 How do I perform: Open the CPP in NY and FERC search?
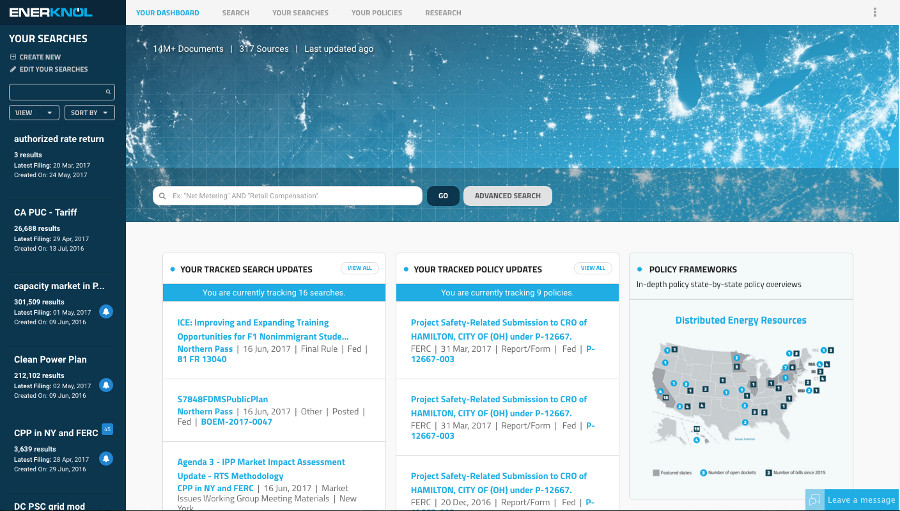tap(56, 433)
